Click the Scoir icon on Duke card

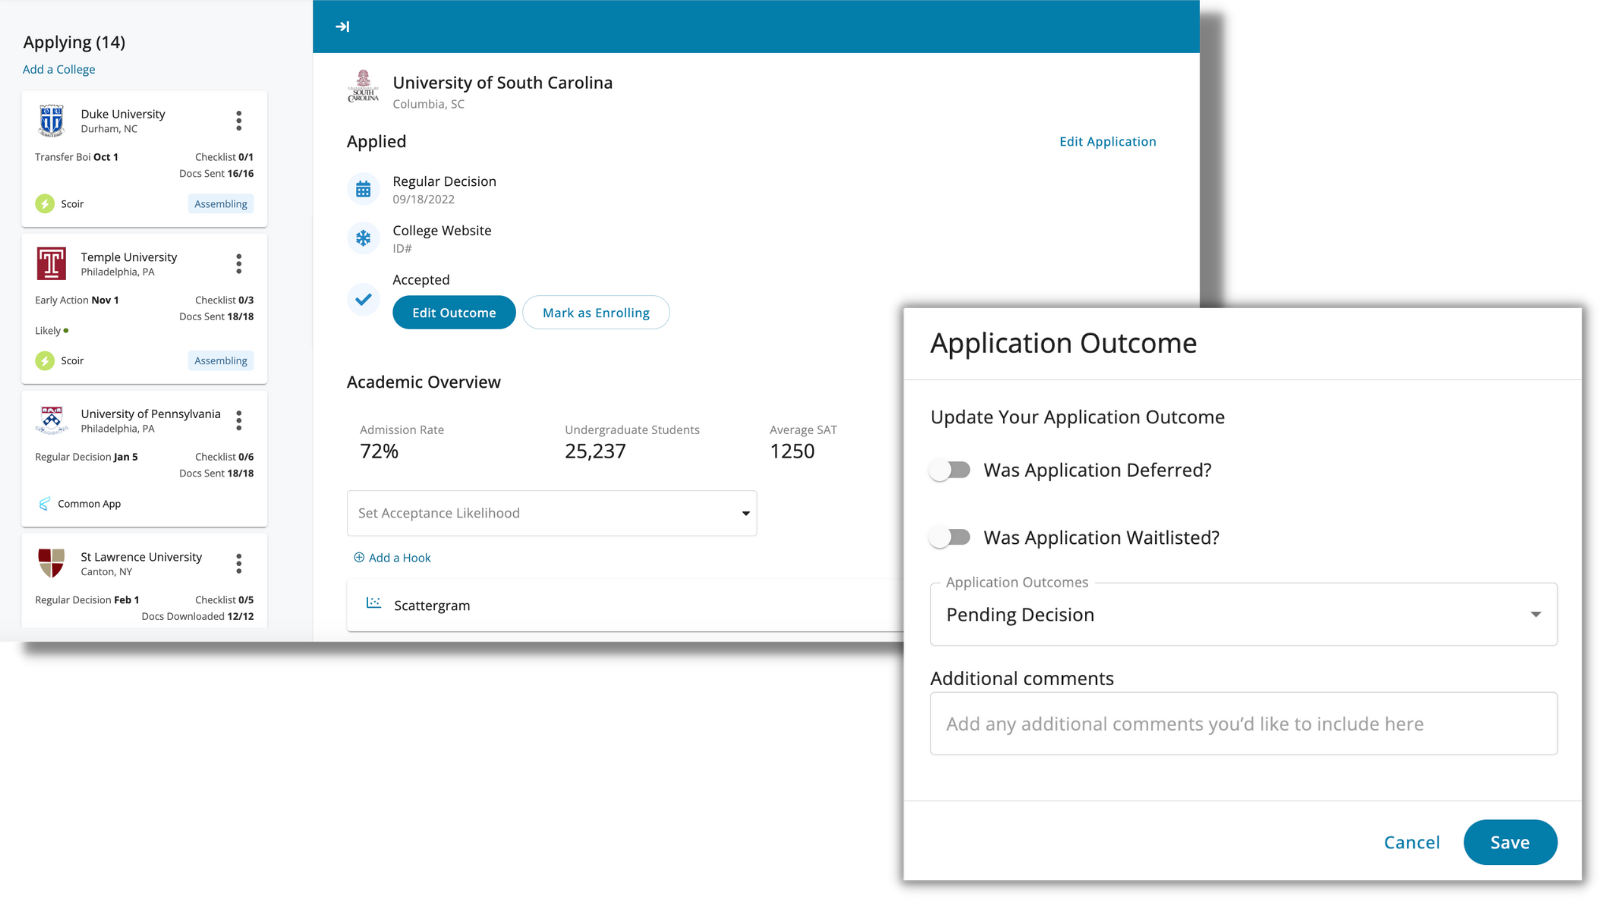click(45, 204)
